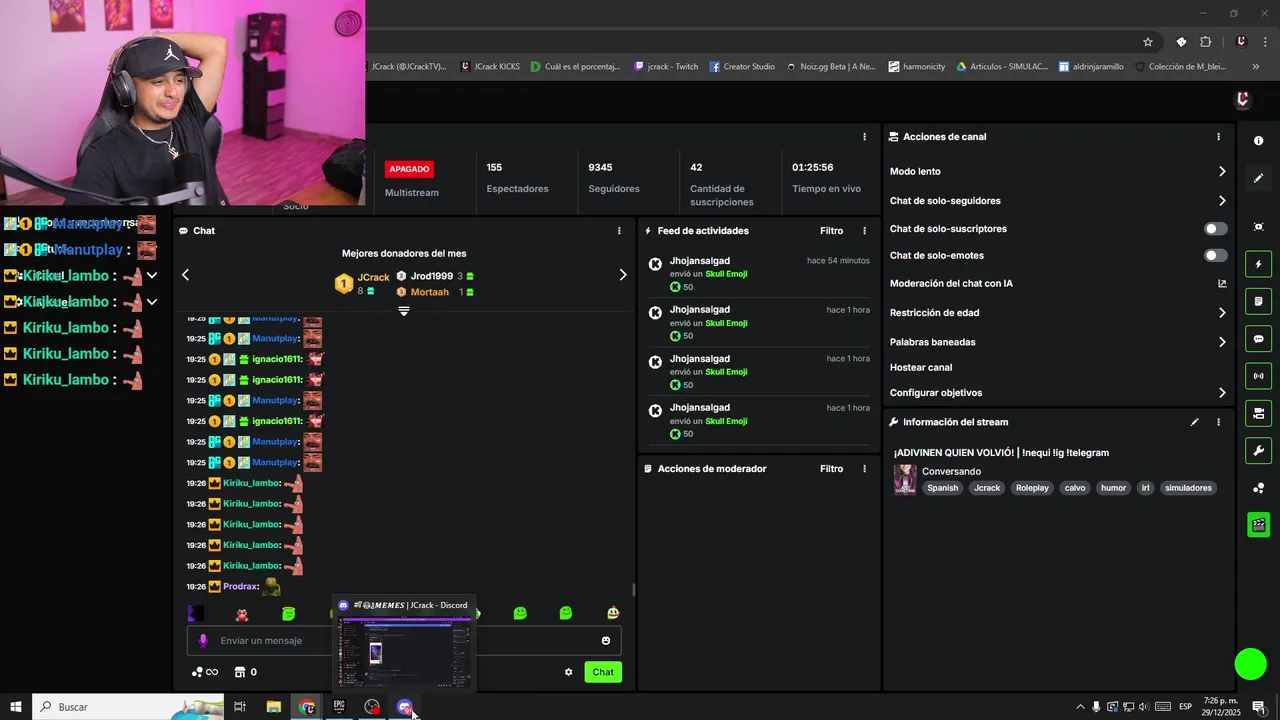Toggle Chat de solo-suscriptores switch

click(x=1215, y=229)
